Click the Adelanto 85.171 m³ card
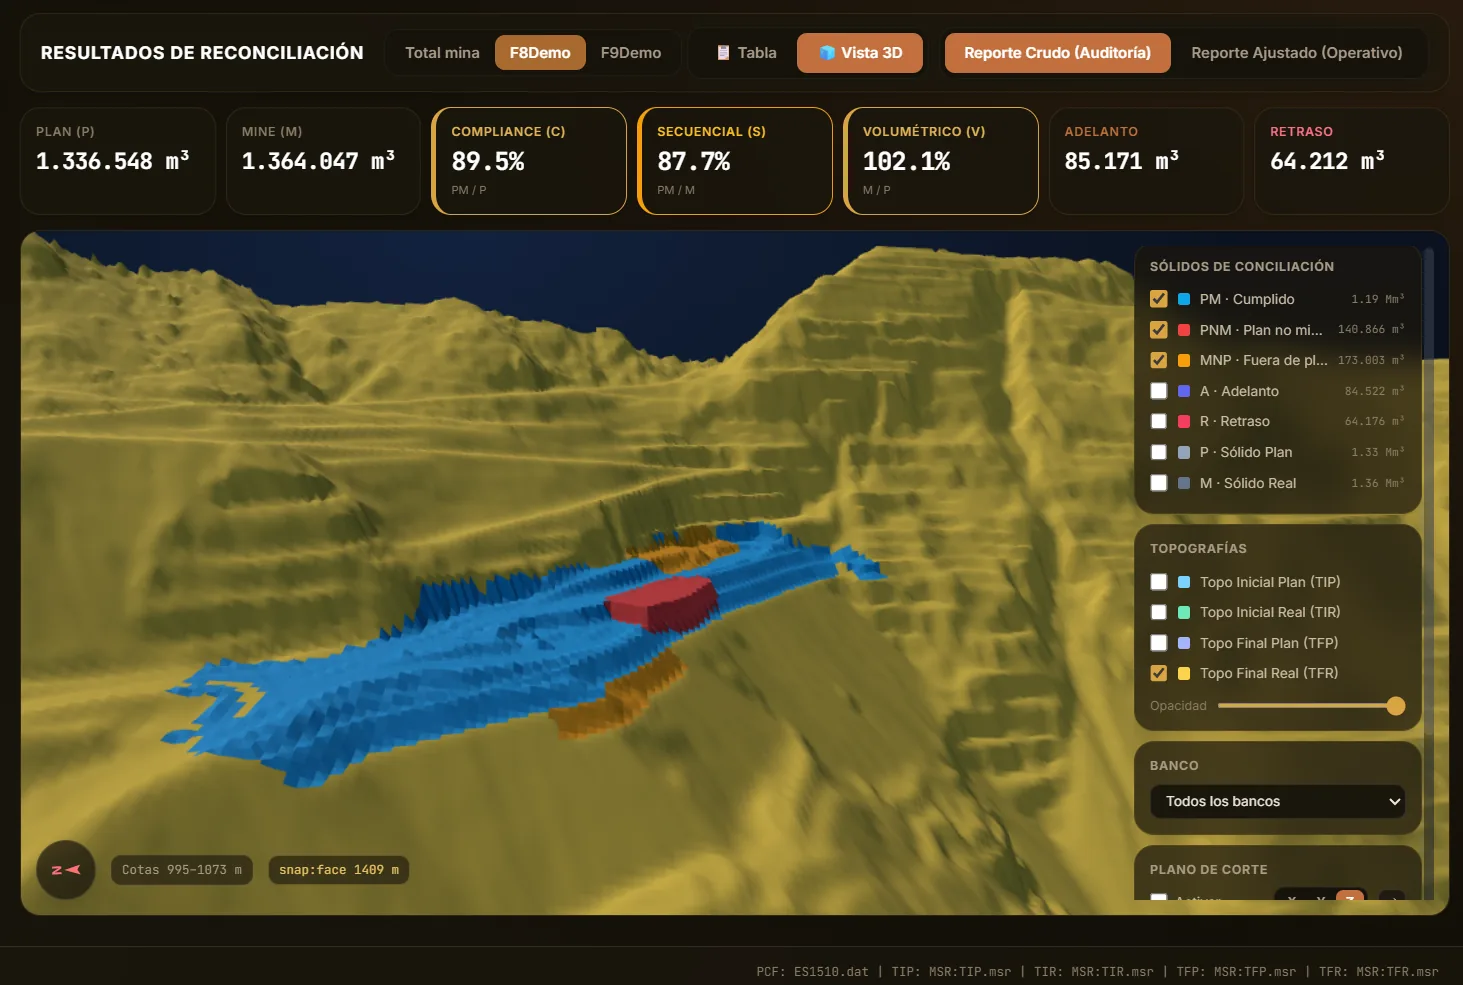This screenshot has height=985, width=1463. coord(1146,161)
